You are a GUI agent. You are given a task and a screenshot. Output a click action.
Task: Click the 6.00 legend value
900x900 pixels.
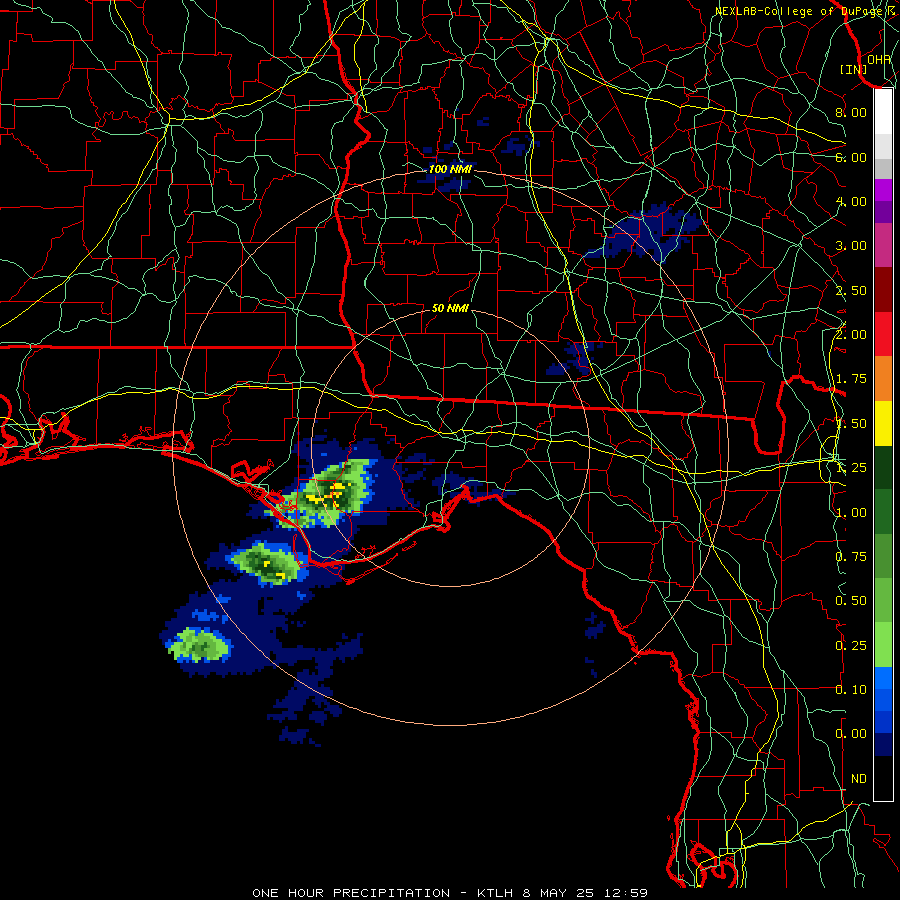point(851,157)
